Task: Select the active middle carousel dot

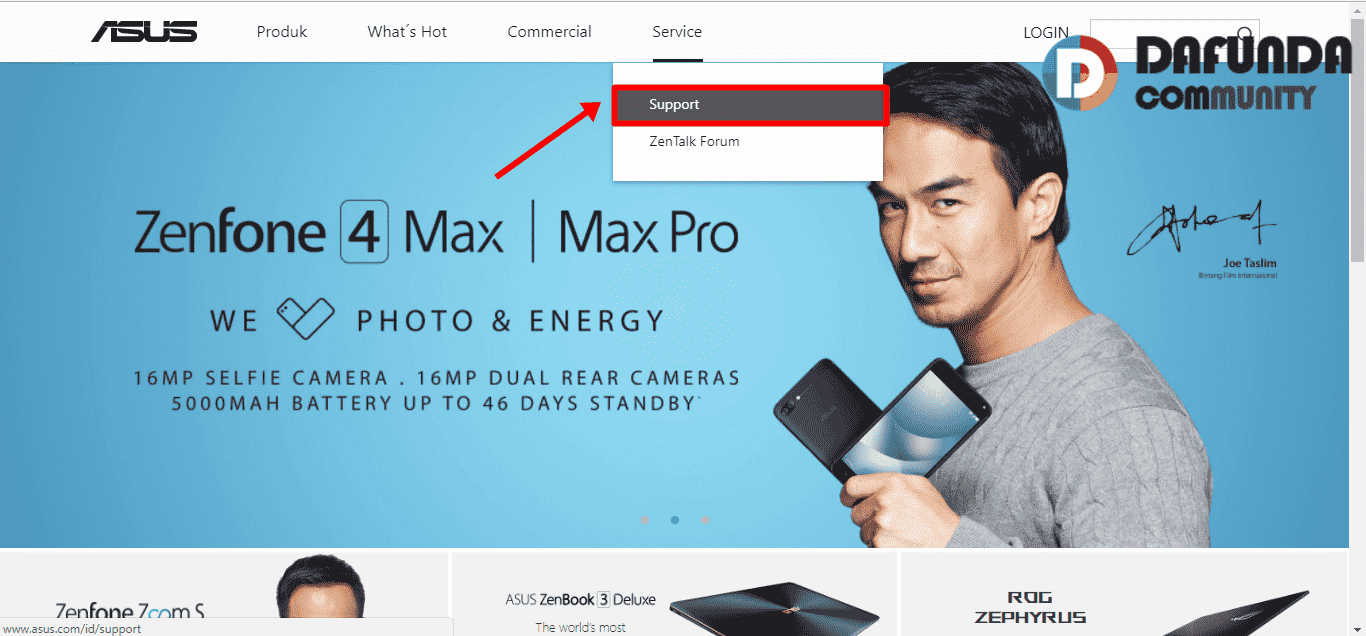Action: tap(675, 520)
